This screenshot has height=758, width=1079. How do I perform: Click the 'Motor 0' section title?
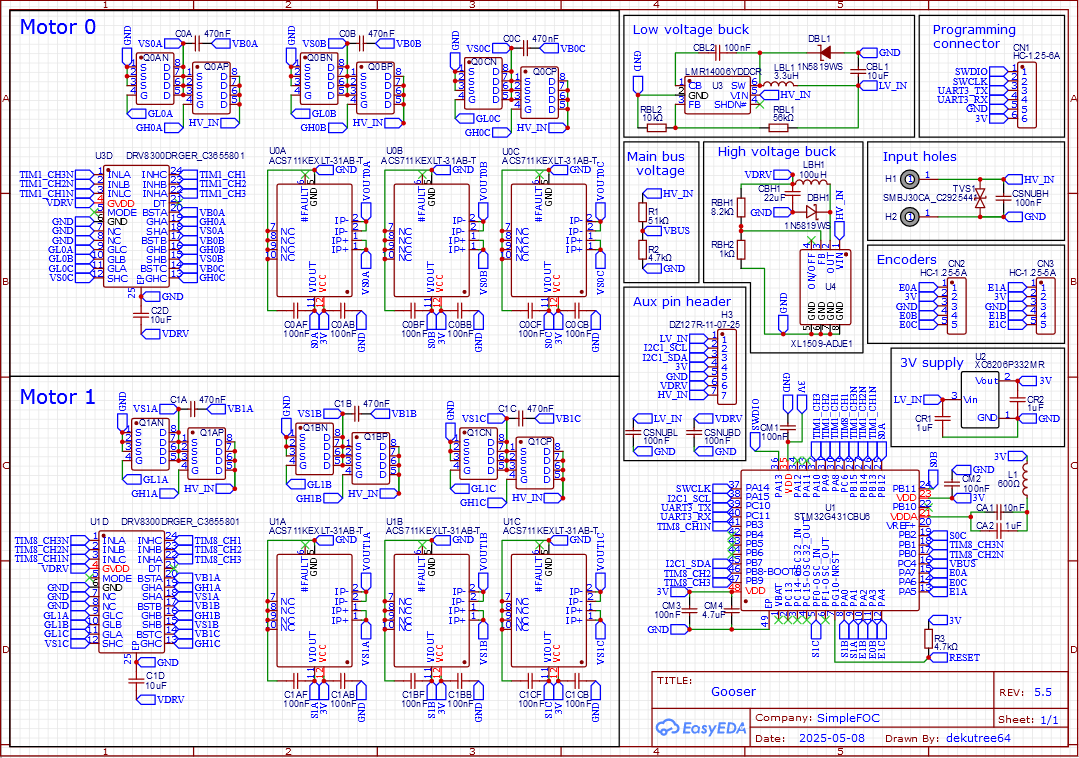click(58, 27)
